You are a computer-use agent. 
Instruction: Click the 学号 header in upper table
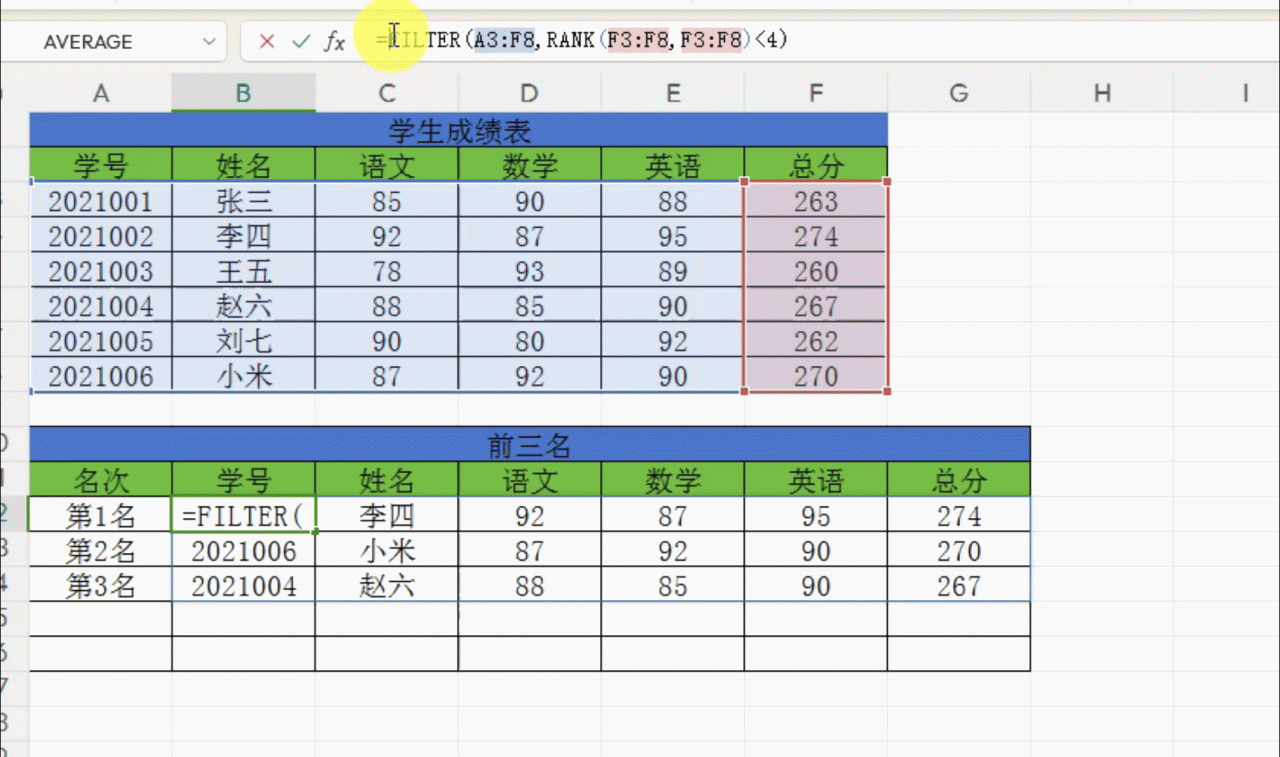(101, 165)
